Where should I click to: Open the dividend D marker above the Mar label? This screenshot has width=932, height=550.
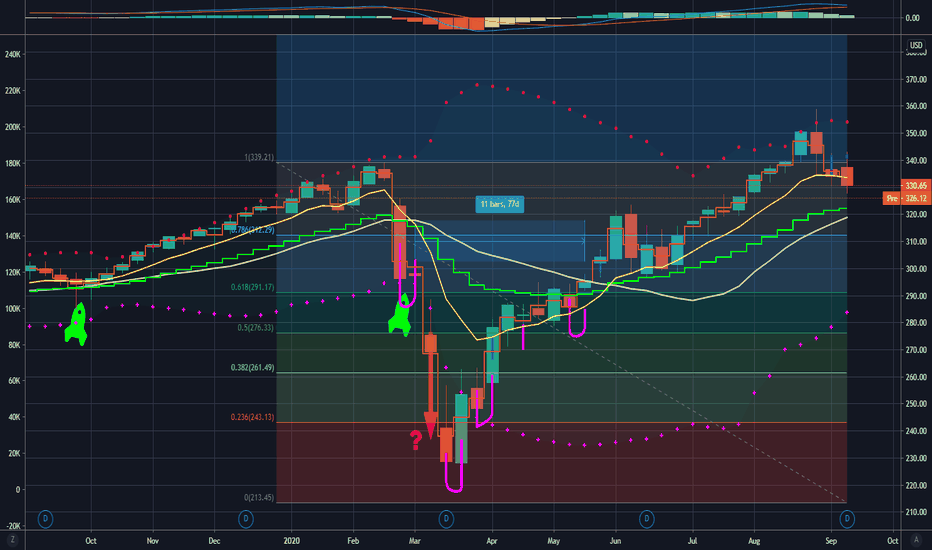pos(446,519)
